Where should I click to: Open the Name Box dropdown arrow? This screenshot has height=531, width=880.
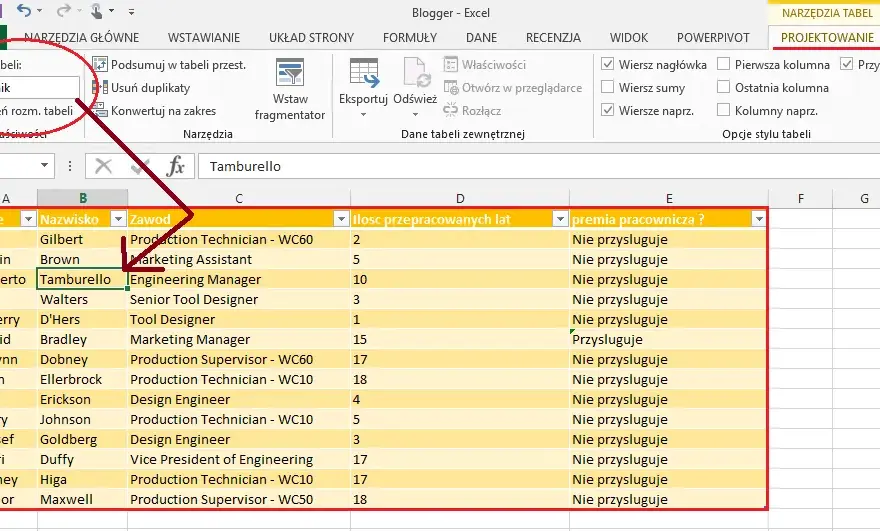tap(44, 166)
